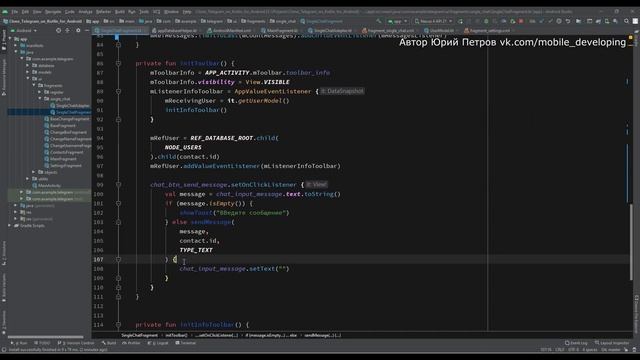Select ContactsFragment in project tree
The image size is (640, 360).
pos(64,152)
